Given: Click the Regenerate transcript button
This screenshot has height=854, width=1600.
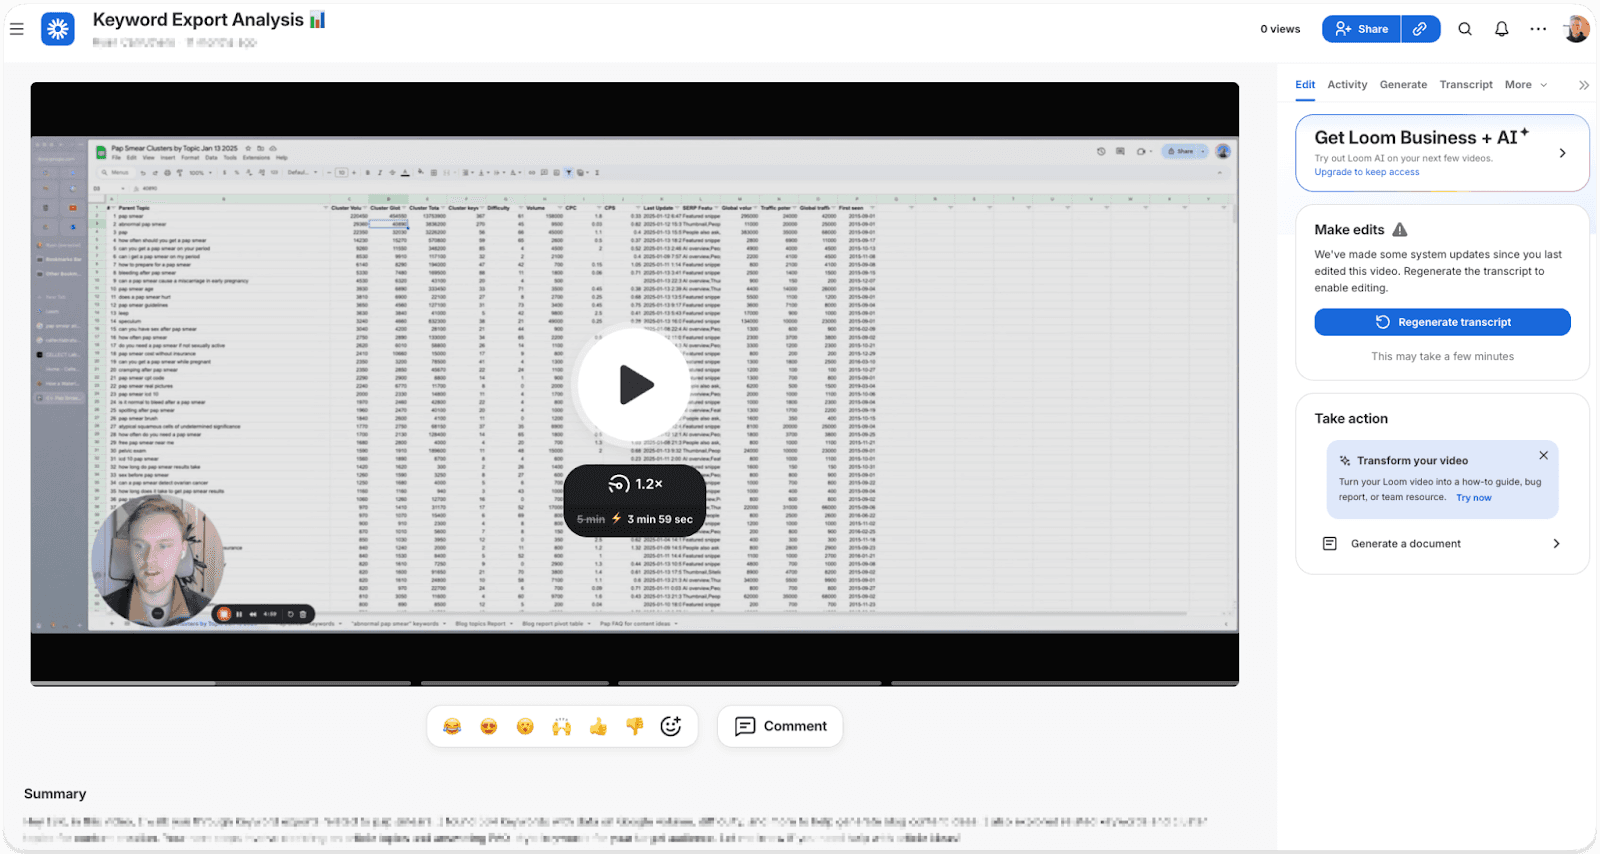Looking at the screenshot, I should [x=1442, y=322].
